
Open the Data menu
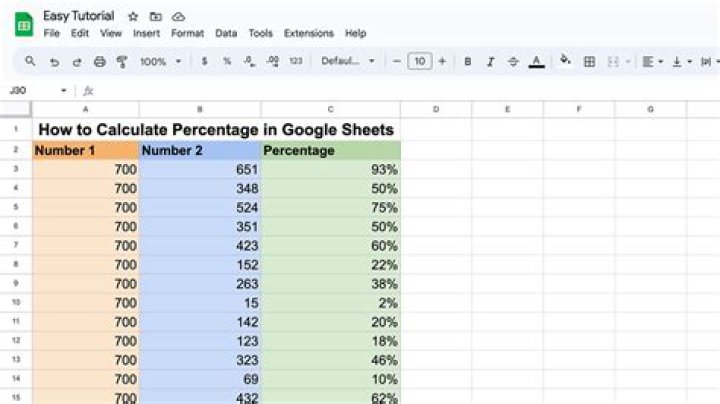226,33
